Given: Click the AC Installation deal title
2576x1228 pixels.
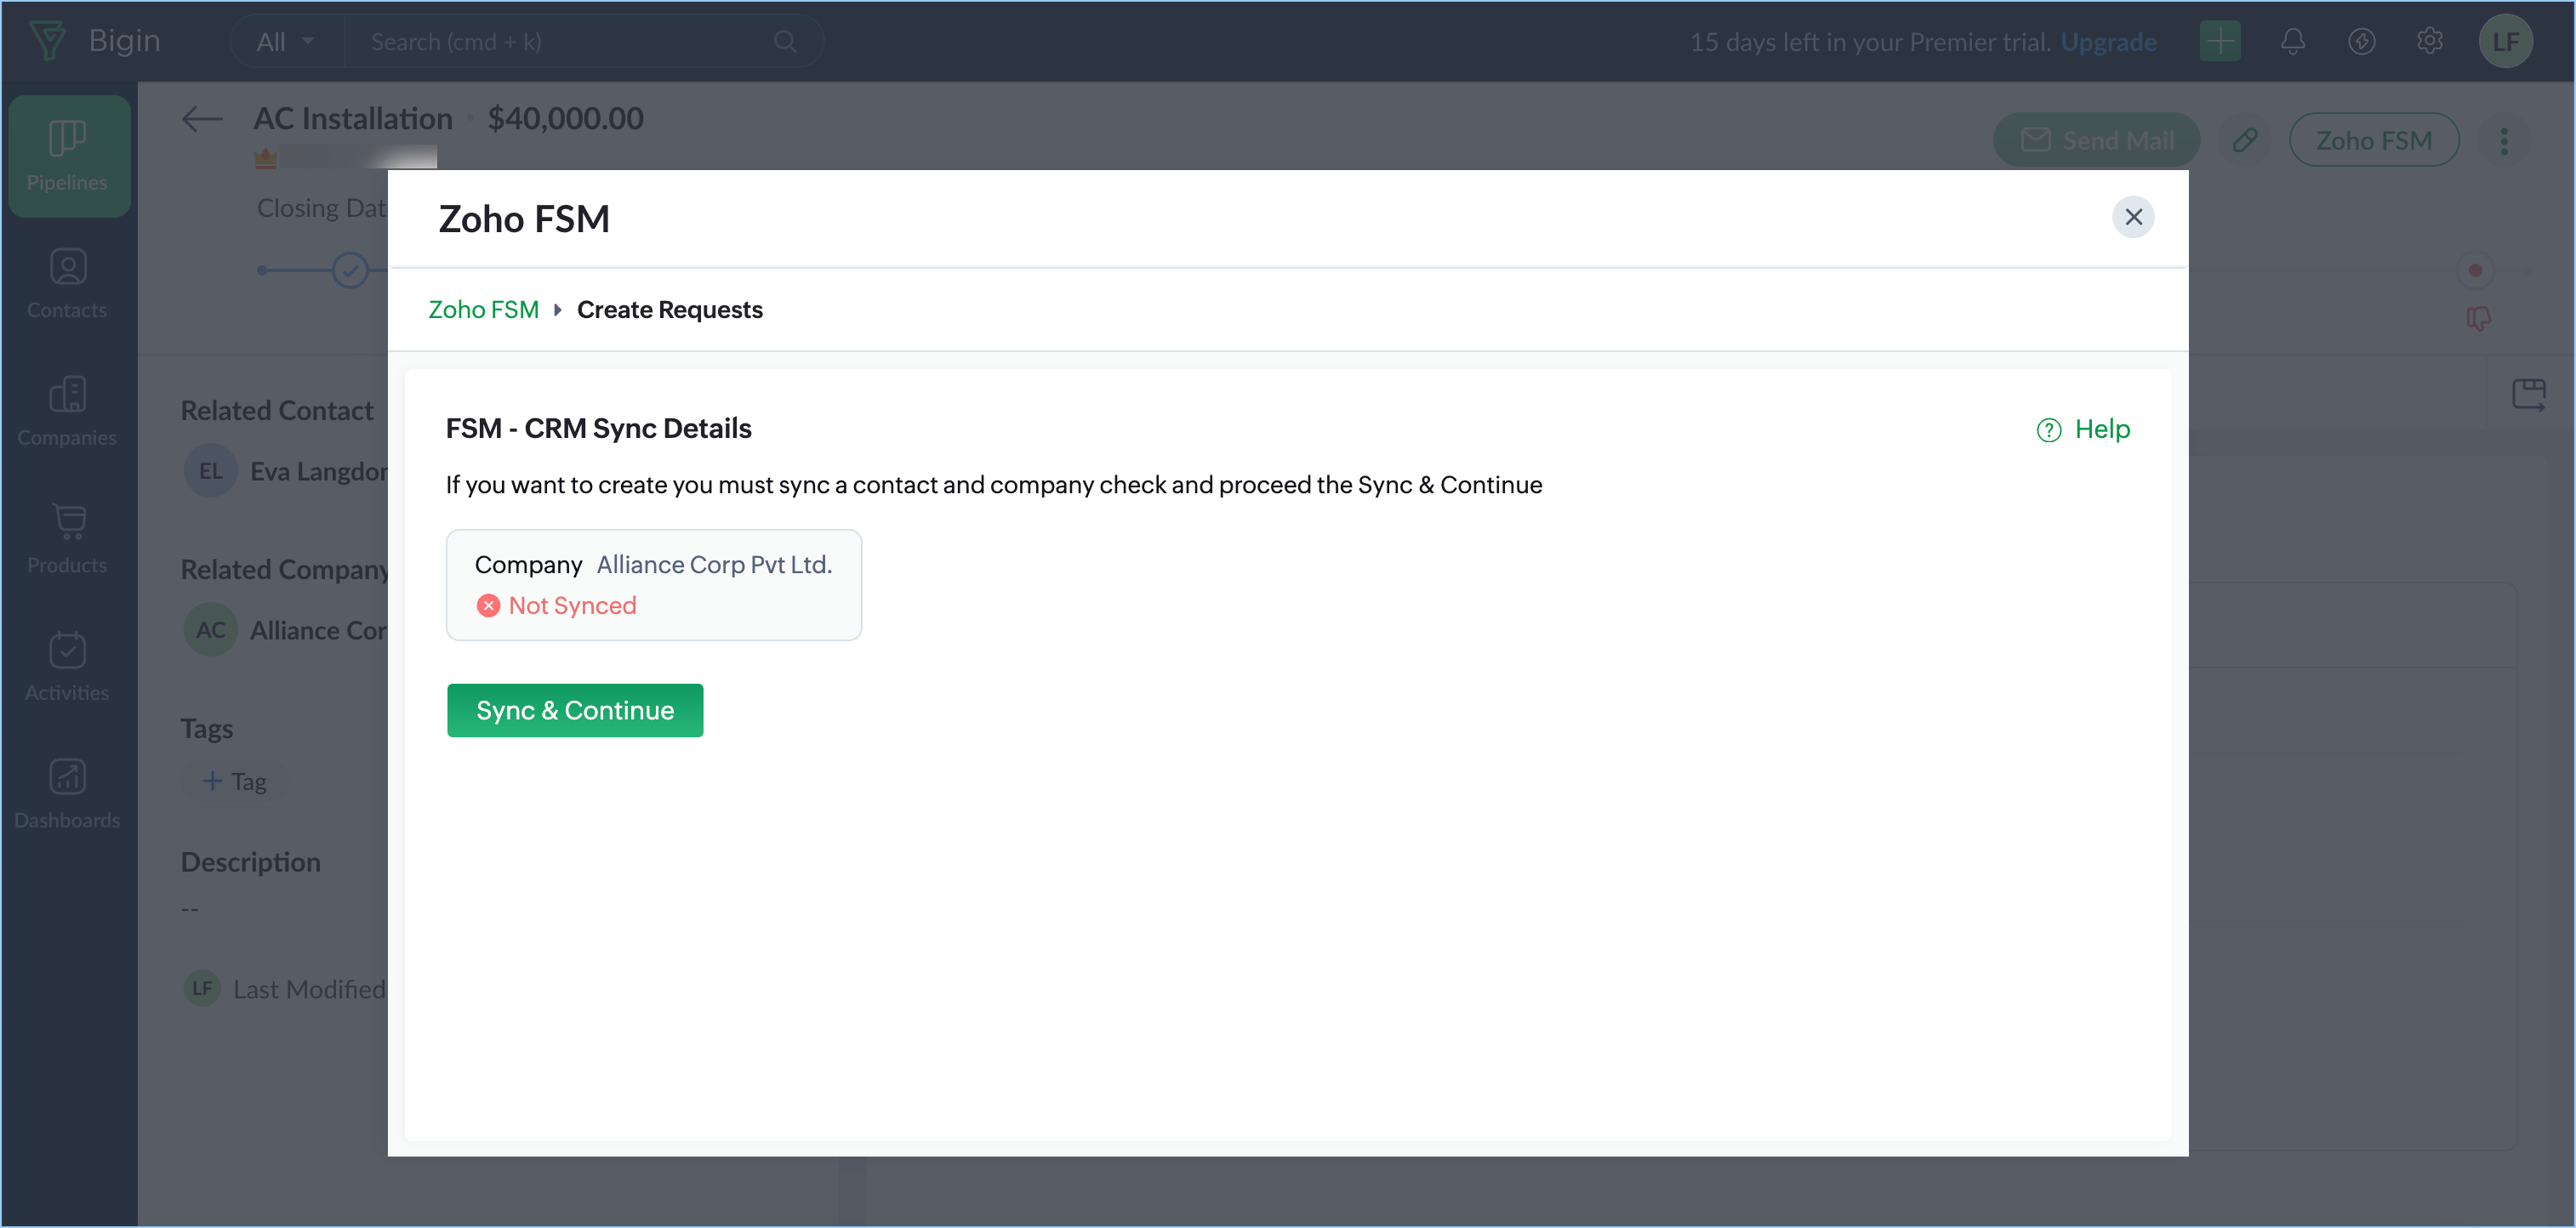Looking at the screenshot, I should point(353,119).
